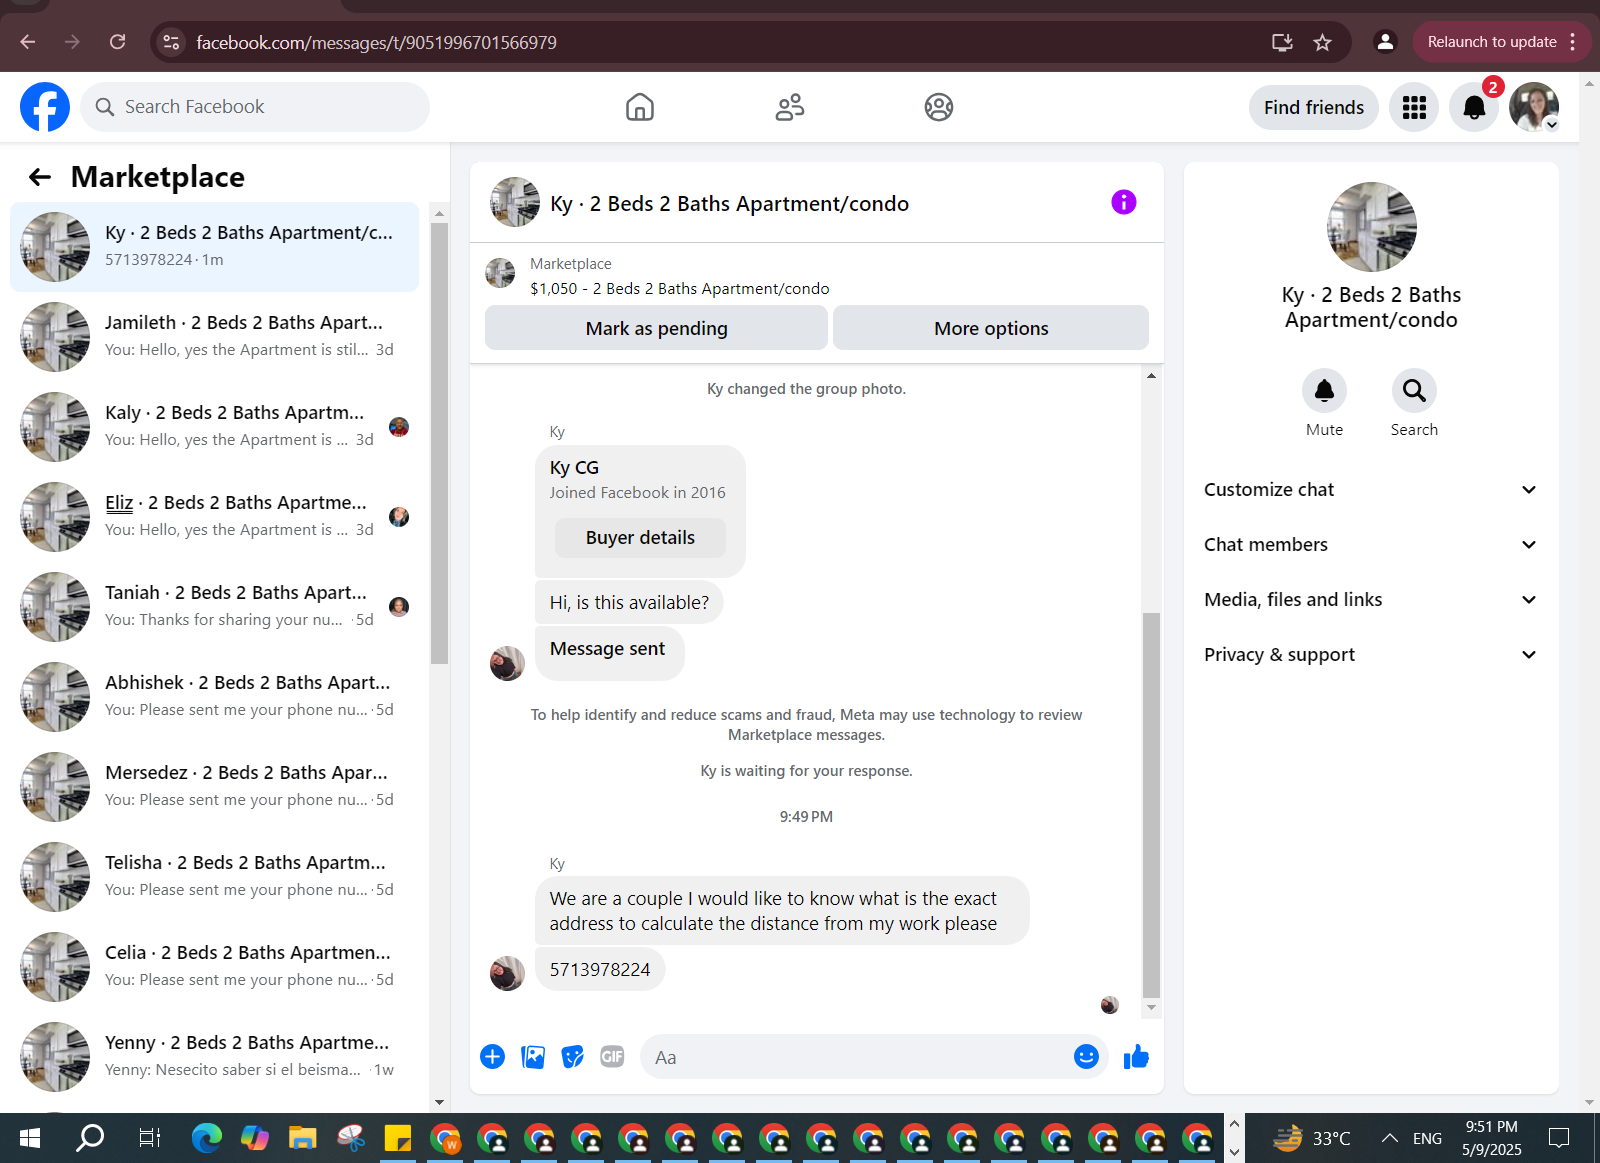This screenshot has width=1600, height=1163.
Task: Choose a sticker with the sticker icon
Action: click(x=572, y=1057)
